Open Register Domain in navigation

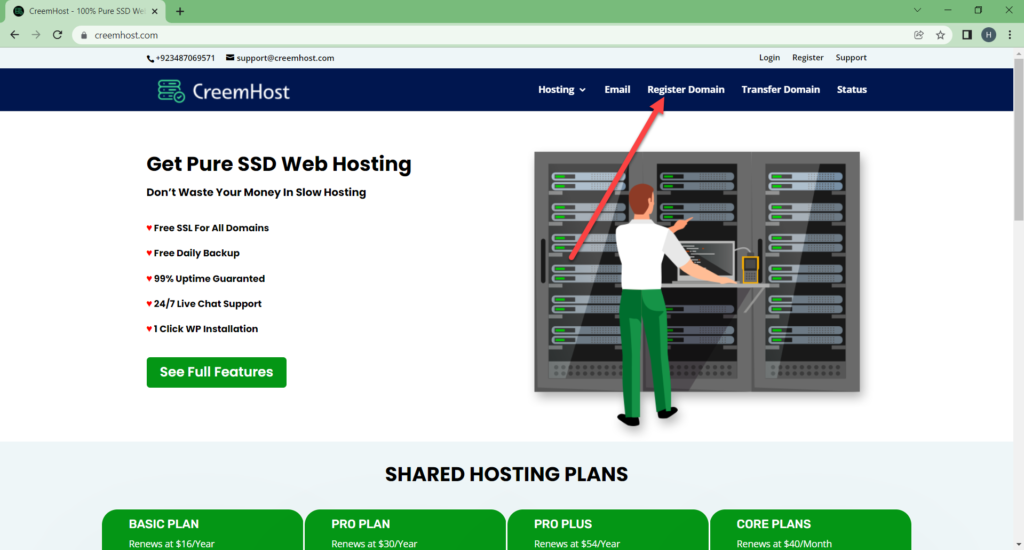(686, 89)
